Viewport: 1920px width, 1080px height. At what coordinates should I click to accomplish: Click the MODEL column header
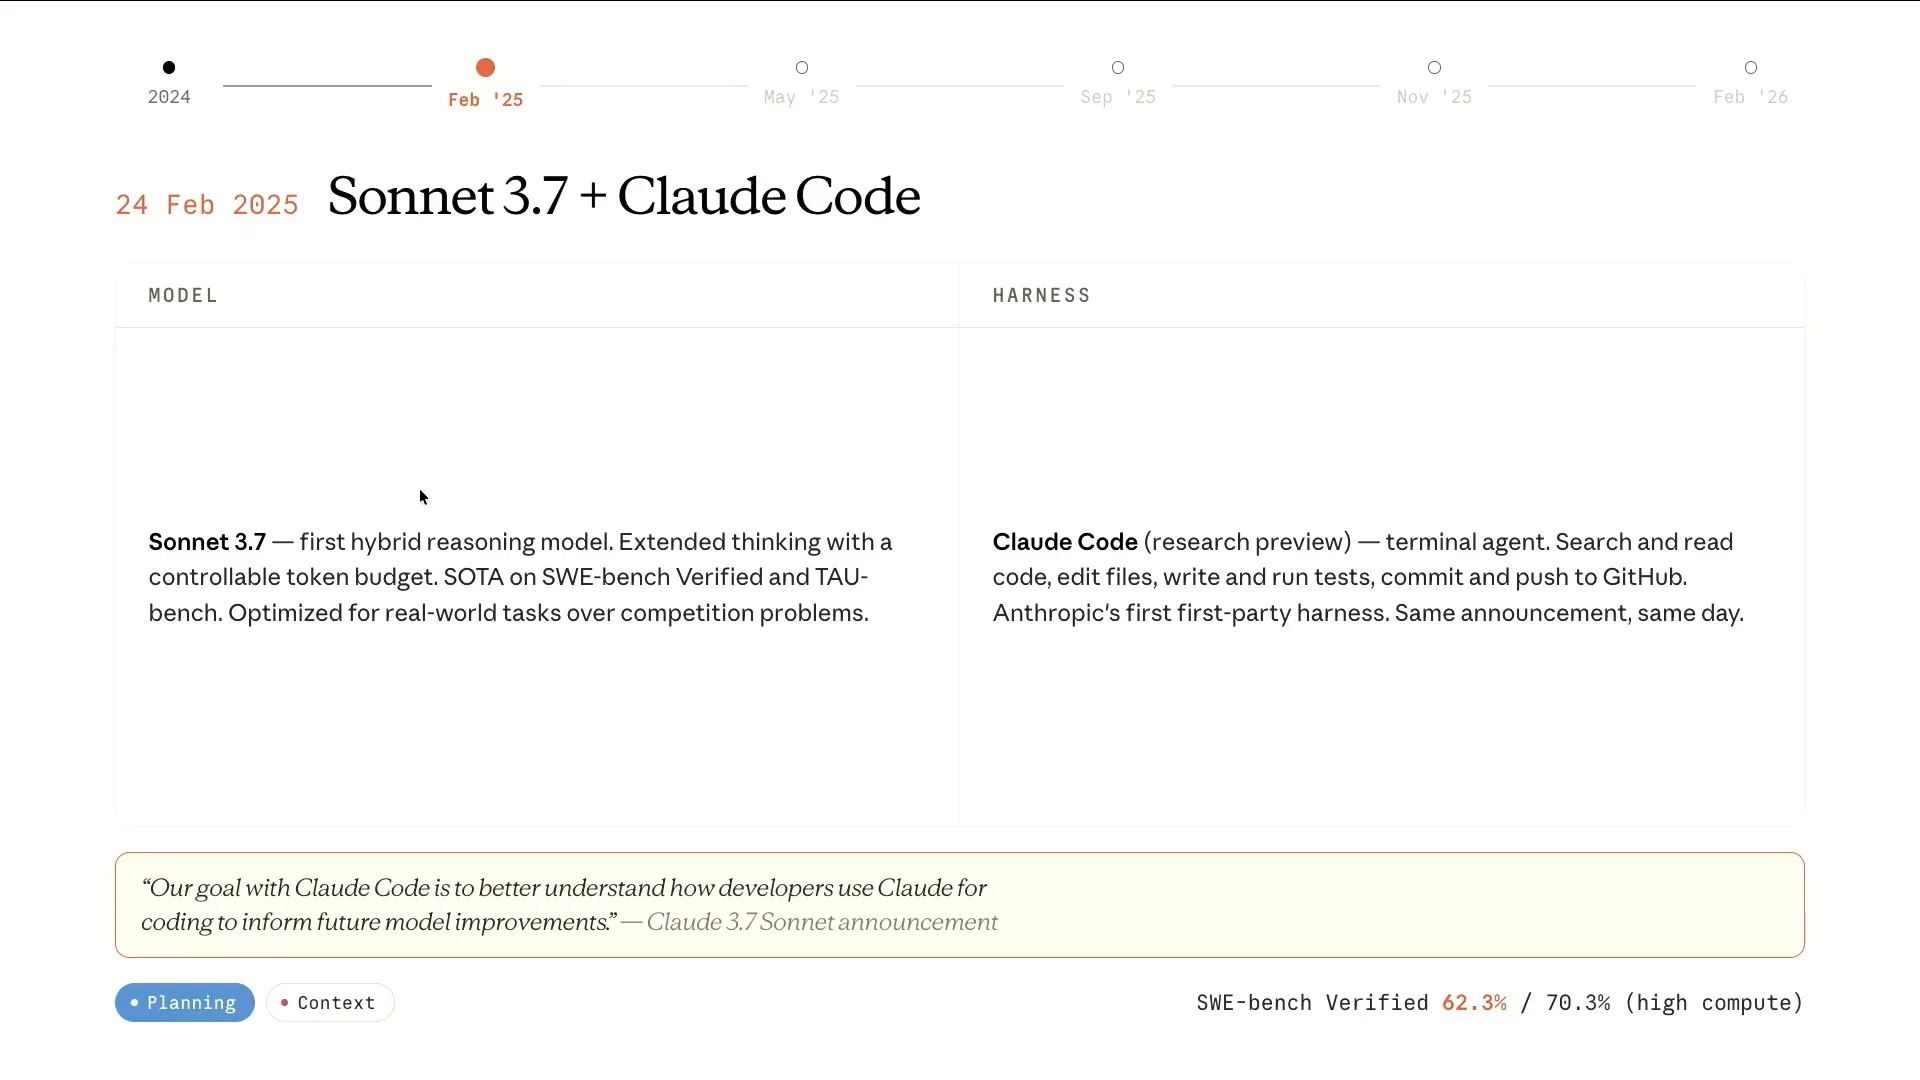click(x=183, y=296)
